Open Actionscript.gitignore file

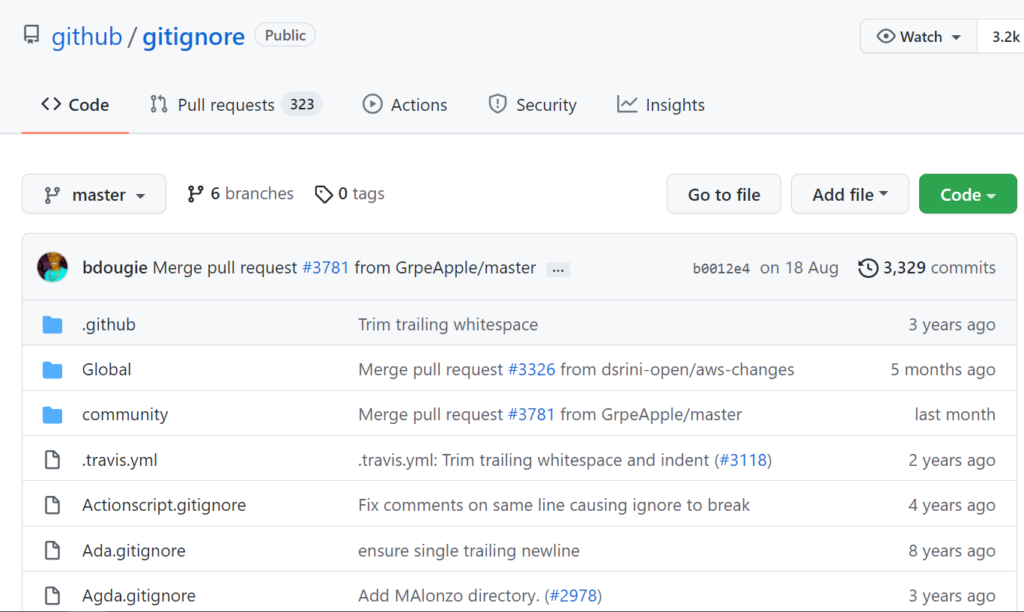164,506
